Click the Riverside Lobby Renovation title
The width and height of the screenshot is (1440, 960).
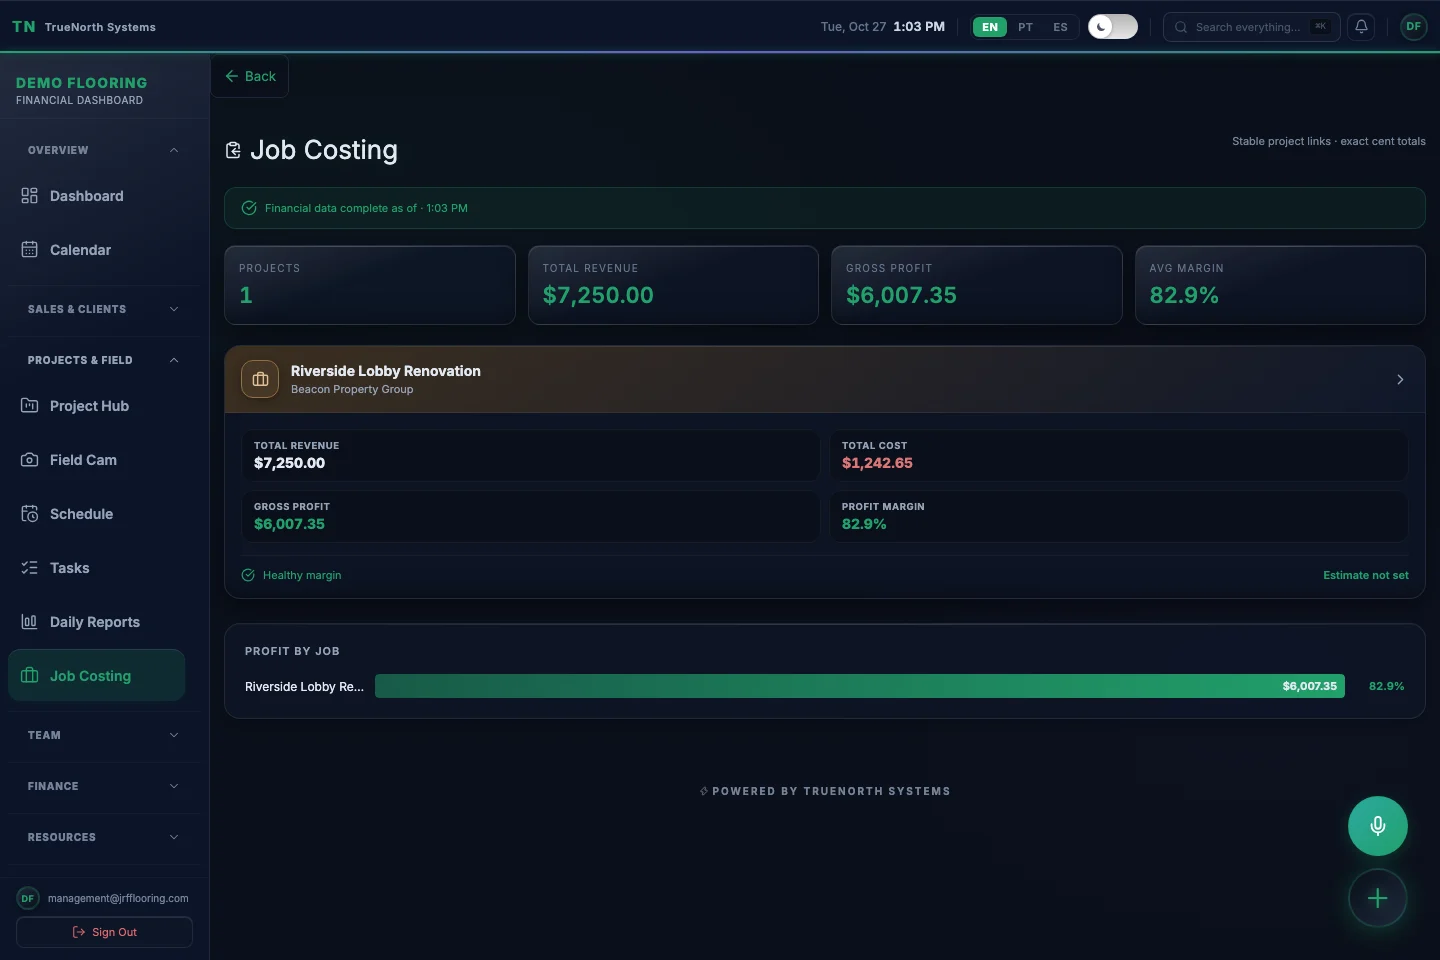coord(386,371)
